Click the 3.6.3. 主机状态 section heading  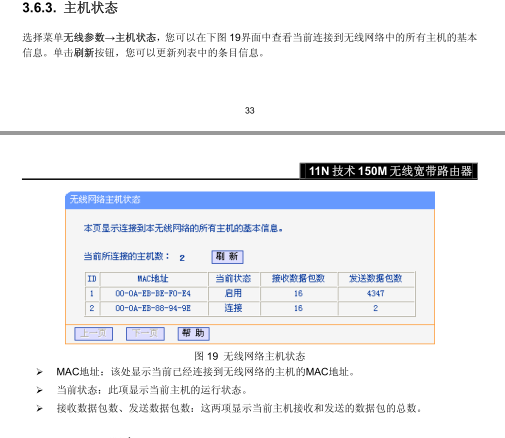(70, 8)
